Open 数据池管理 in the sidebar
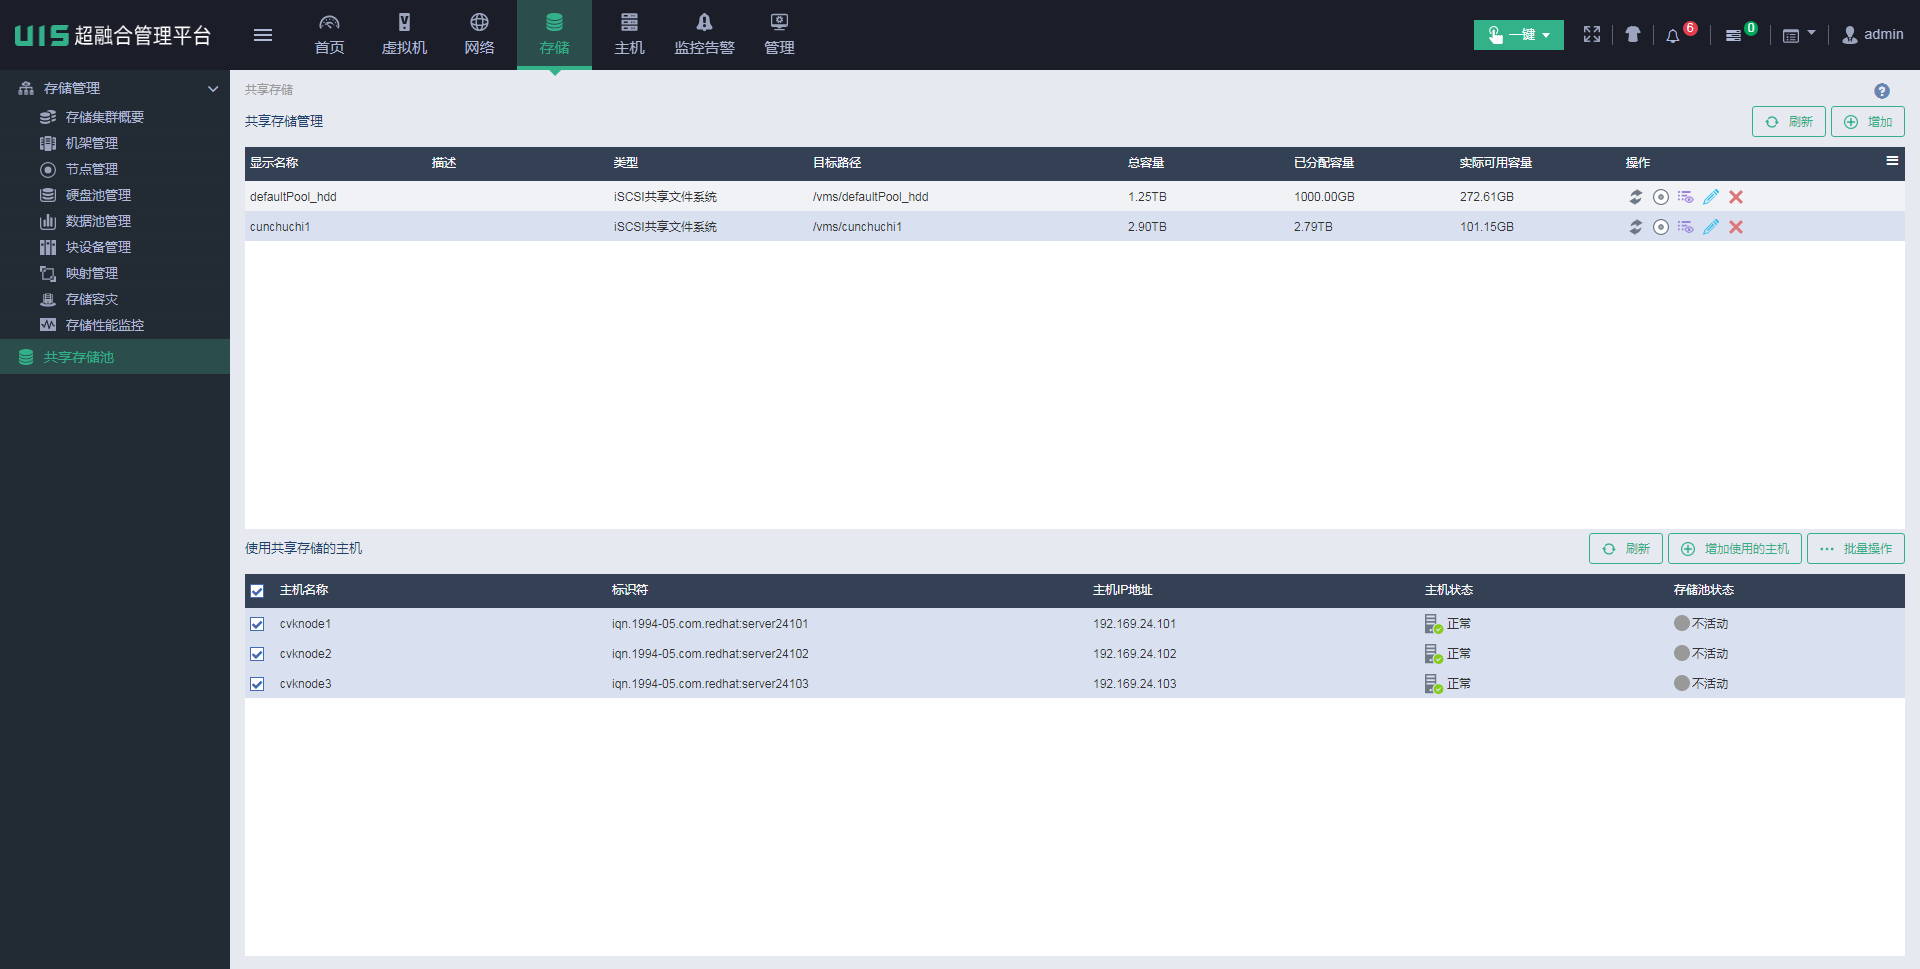This screenshot has height=969, width=1920. (98, 221)
